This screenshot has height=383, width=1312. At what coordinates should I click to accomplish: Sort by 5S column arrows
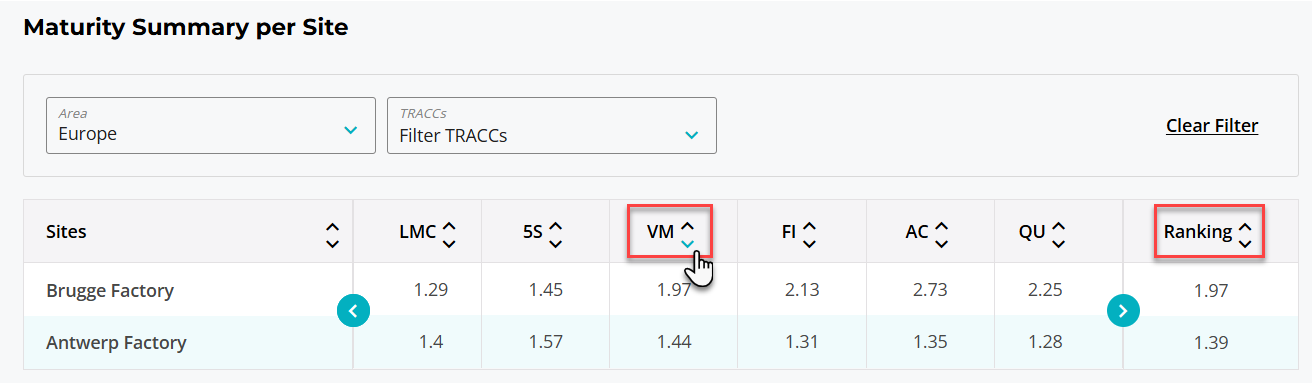click(x=555, y=235)
